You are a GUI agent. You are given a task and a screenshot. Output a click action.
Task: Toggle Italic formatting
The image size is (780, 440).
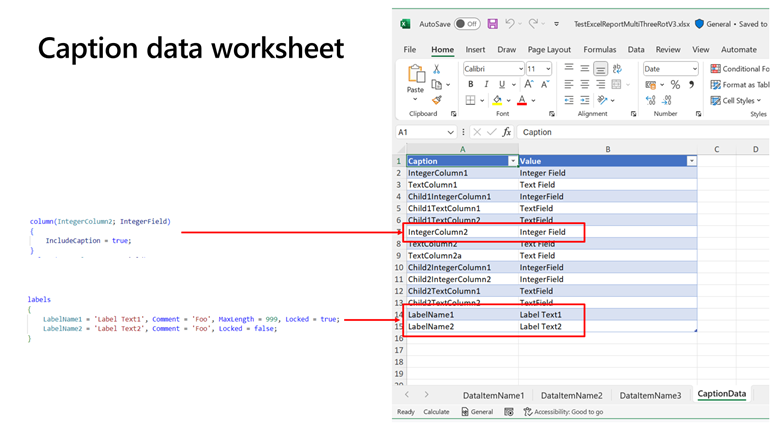tap(486, 85)
